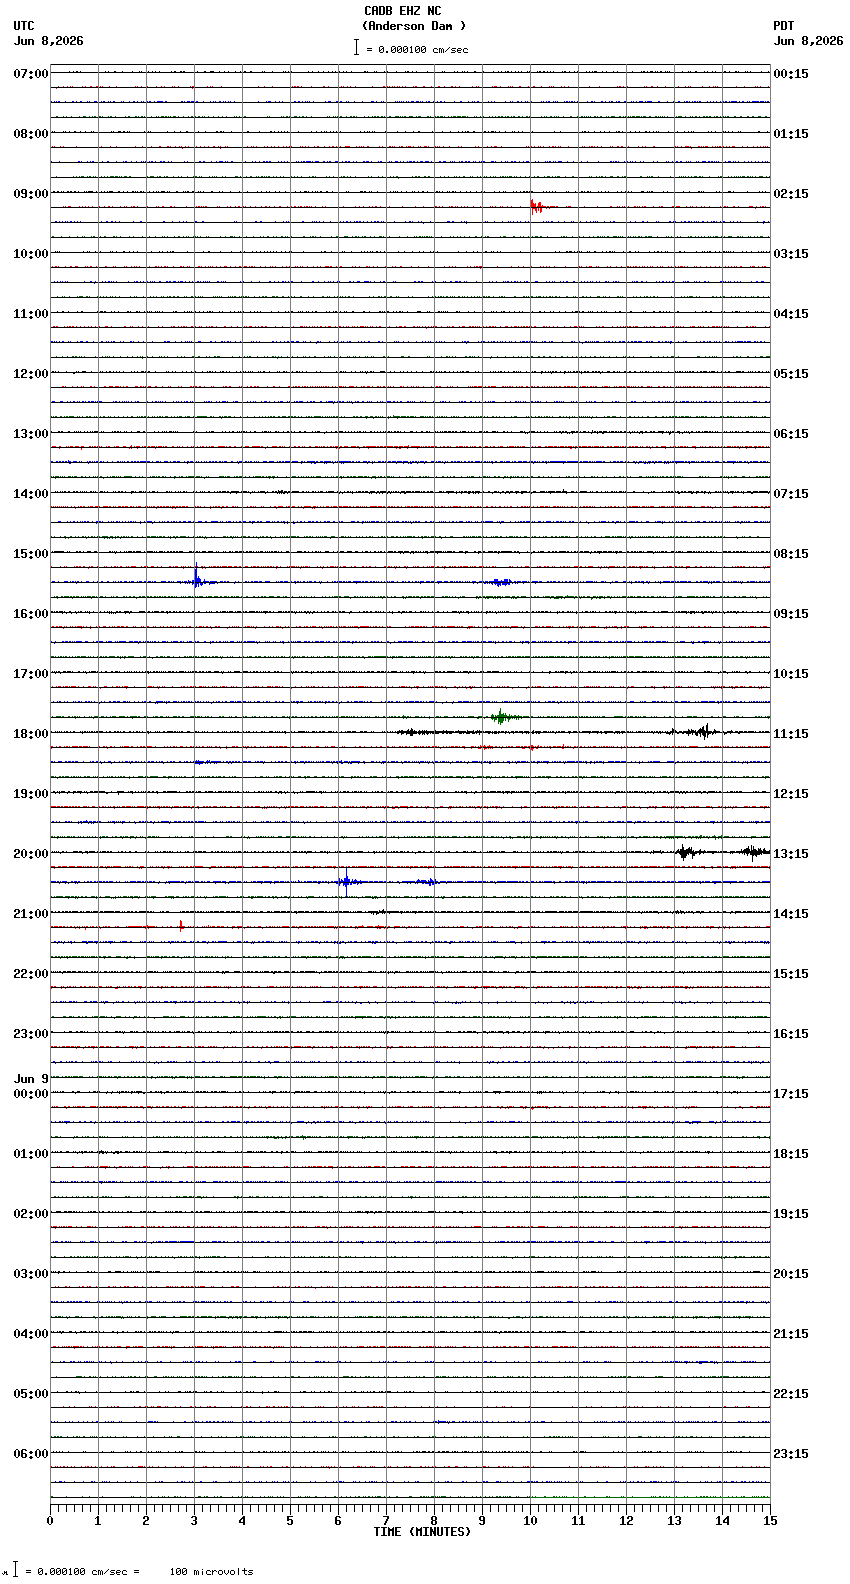
Task: Click the 21:00 UTC row label
Action: tap(31, 914)
